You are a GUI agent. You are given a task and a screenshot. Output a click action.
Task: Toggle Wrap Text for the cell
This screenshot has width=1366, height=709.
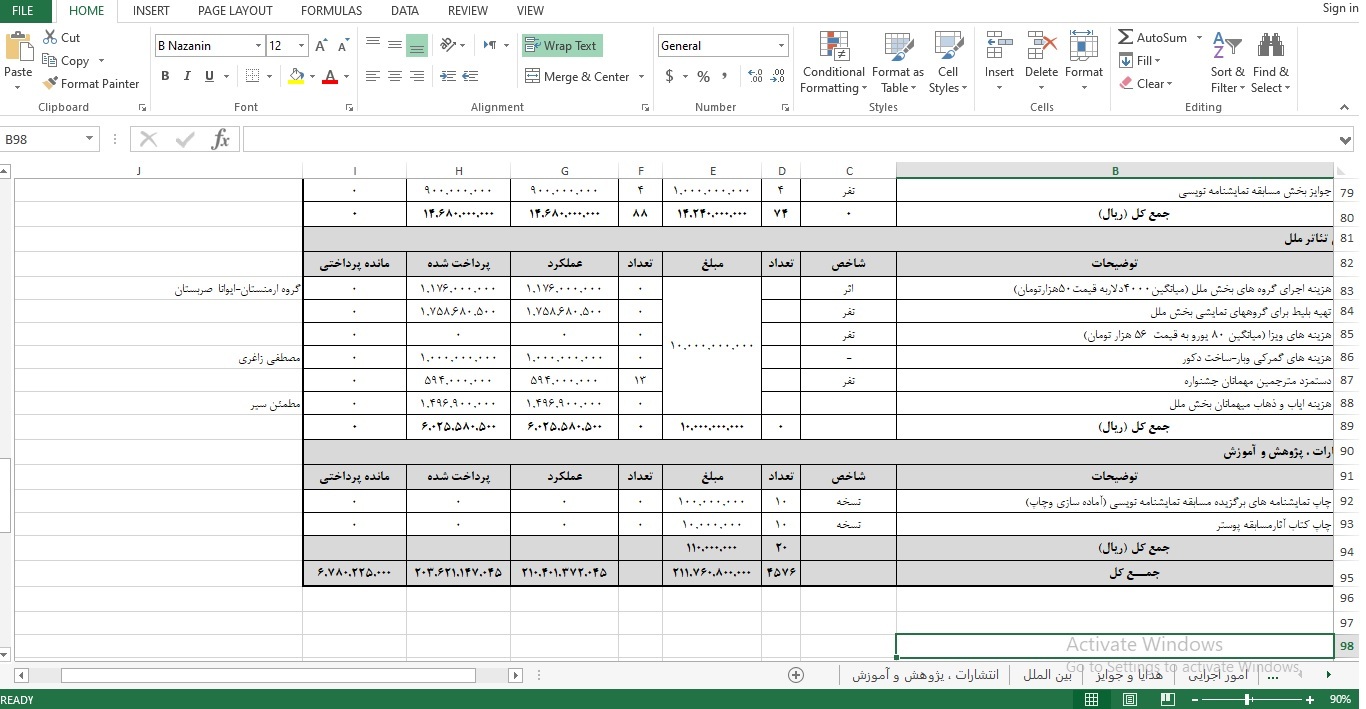(561, 46)
